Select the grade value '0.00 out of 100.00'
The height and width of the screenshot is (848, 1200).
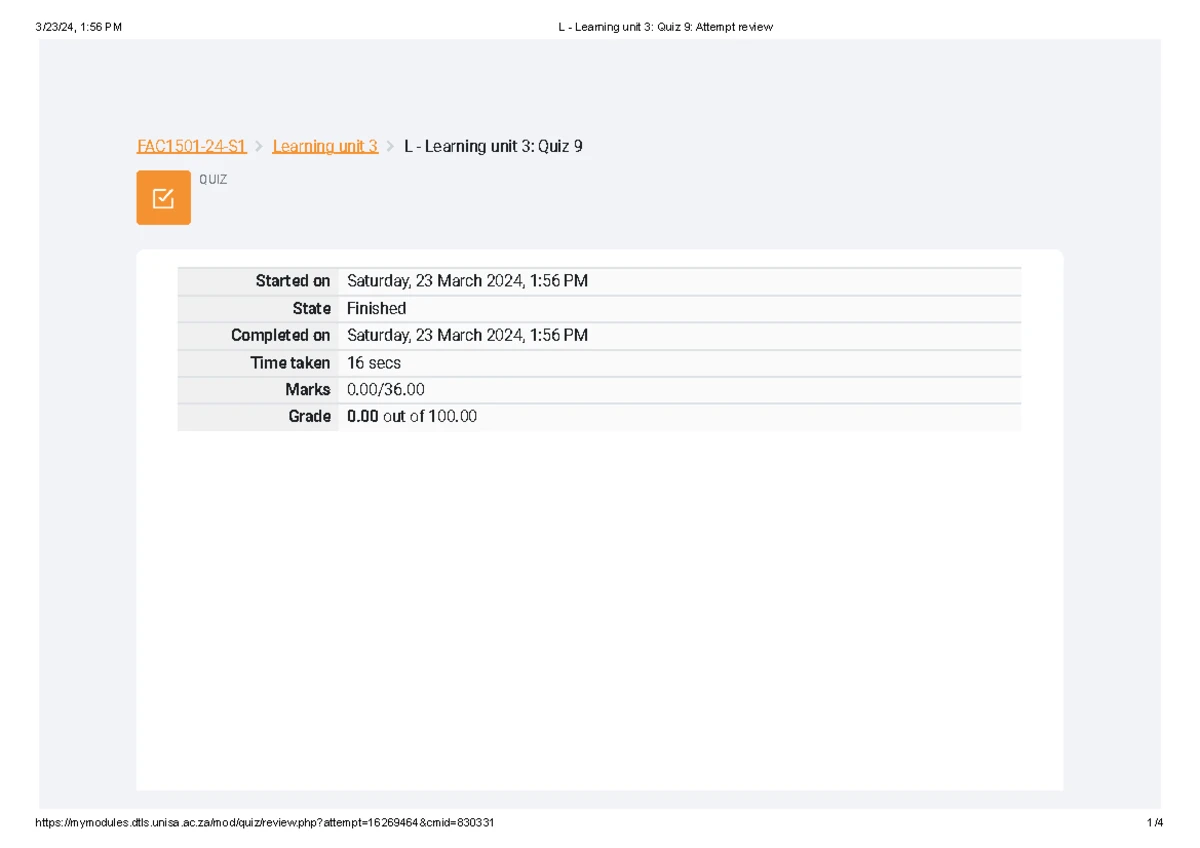pos(412,416)
